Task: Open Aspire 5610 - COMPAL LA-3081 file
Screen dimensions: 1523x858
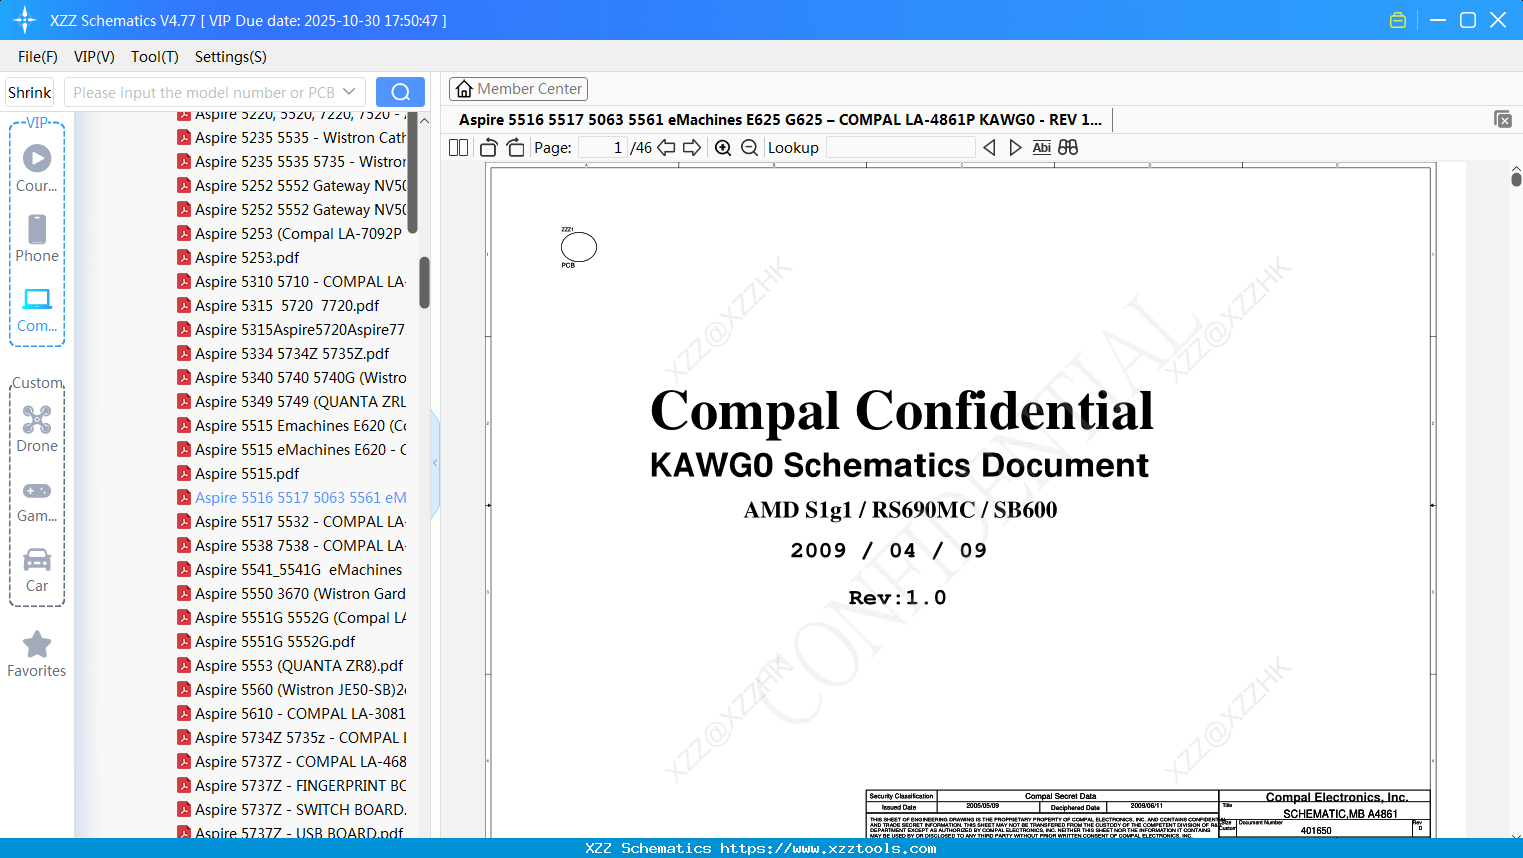Action: 291,714
